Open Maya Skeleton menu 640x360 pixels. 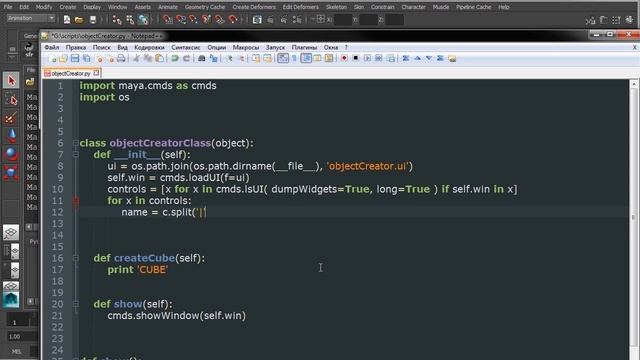coord(336,7)
